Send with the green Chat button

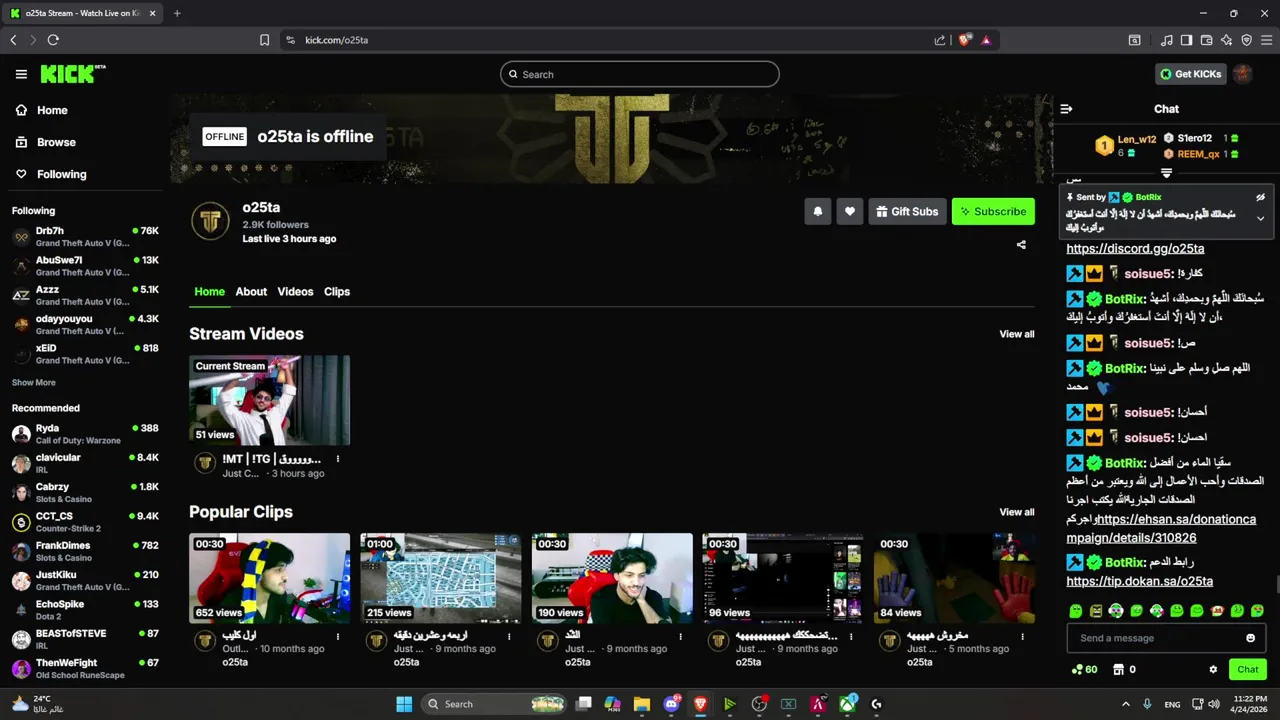click(1248, 670)
